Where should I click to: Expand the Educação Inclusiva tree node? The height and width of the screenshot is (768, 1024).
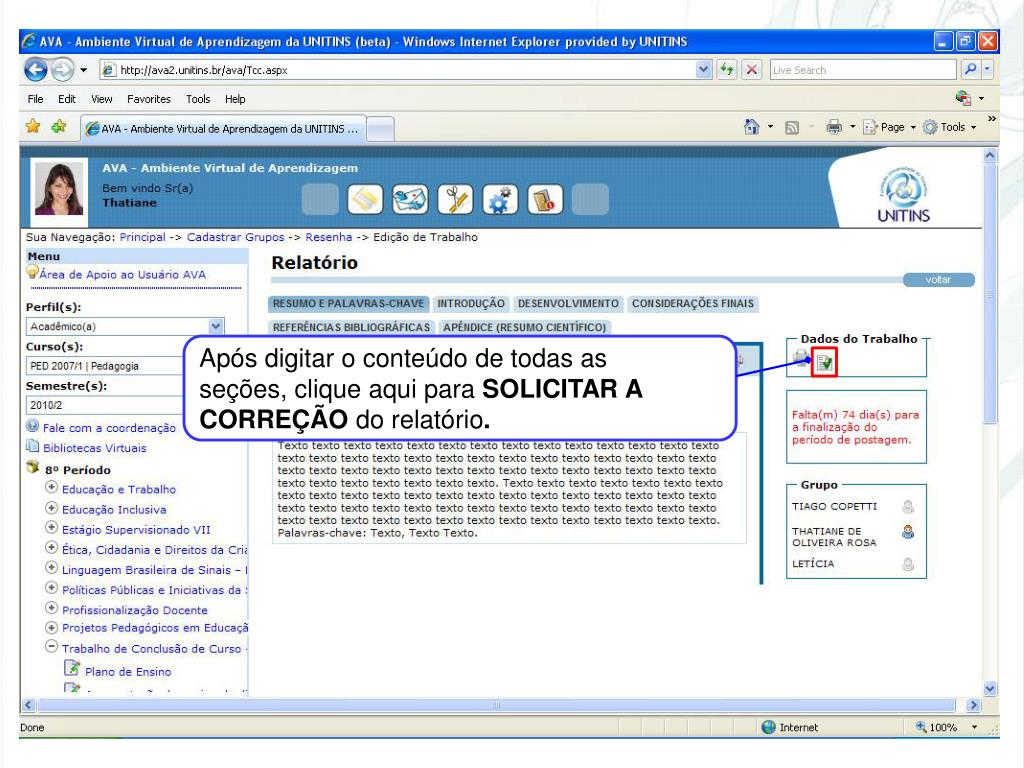[52, 507]
